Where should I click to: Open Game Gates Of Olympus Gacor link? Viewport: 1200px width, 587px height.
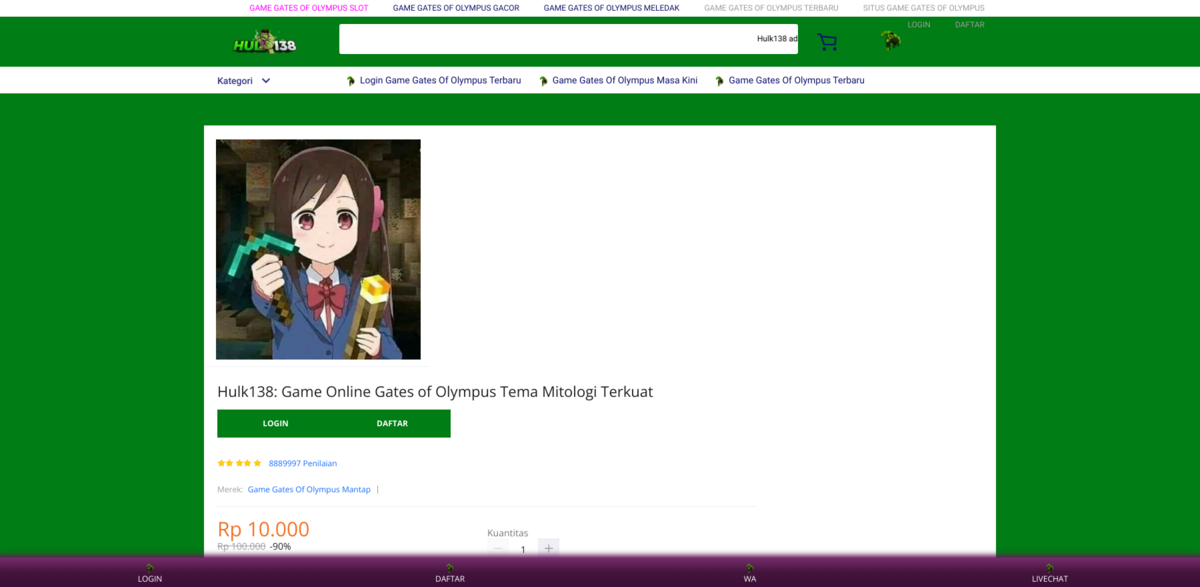[x=456, y=8]
